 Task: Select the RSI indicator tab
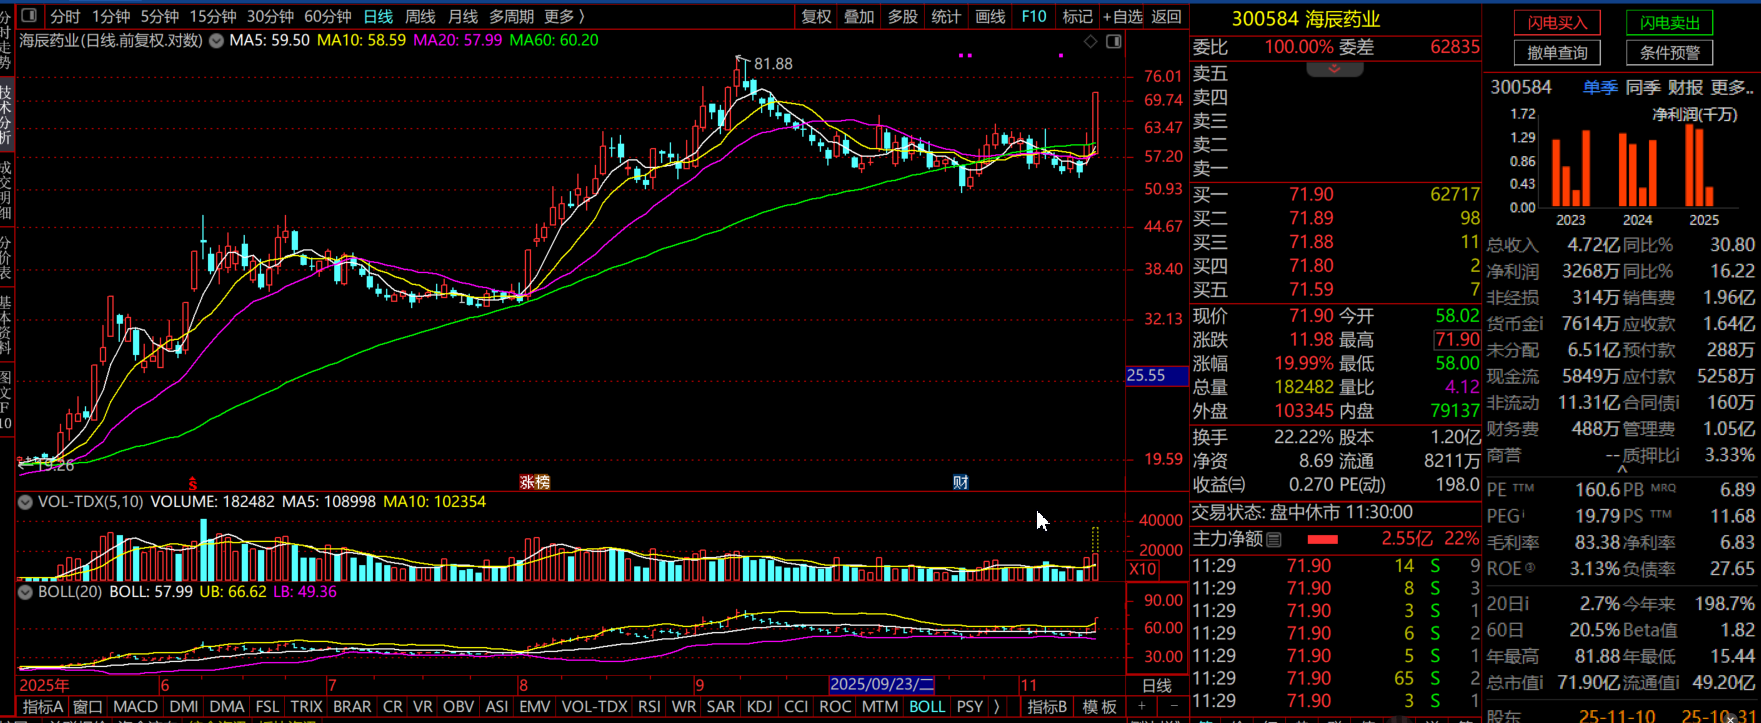point(649,707)
